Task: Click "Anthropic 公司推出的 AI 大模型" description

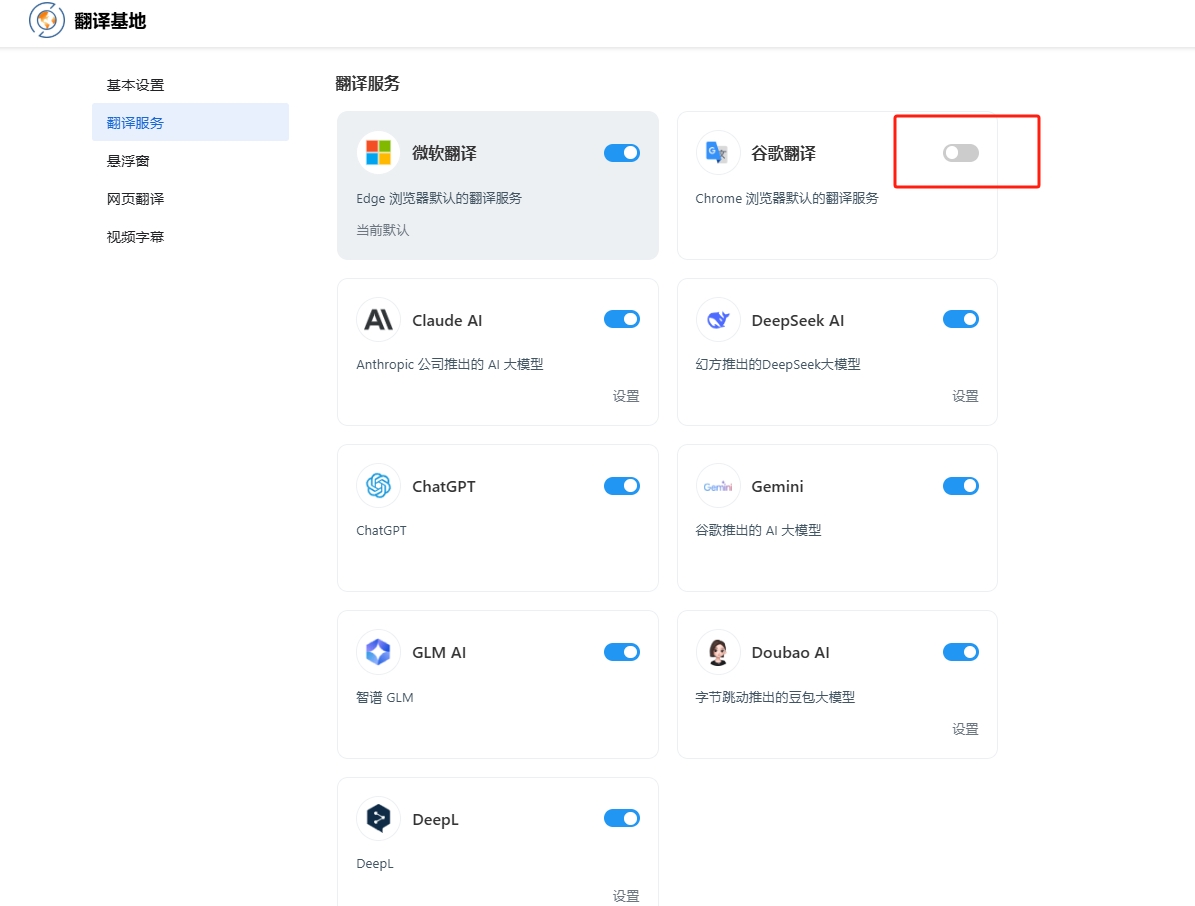Action: pos(450,364)
